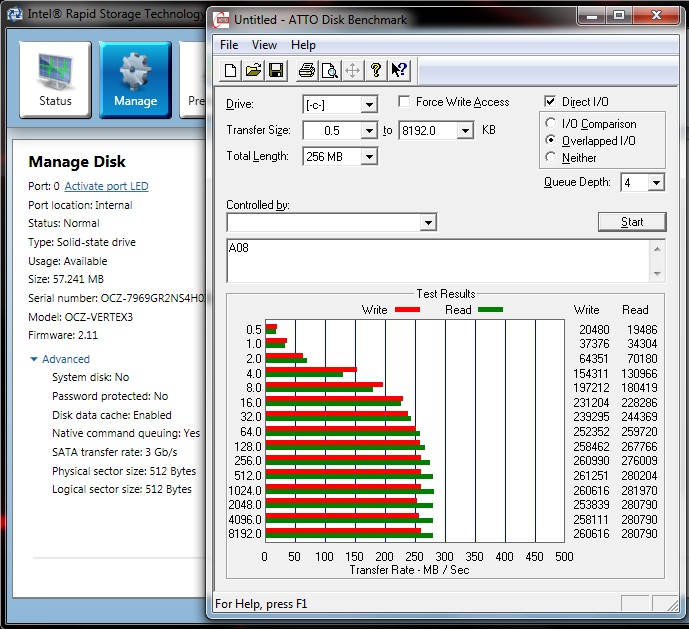Open the File menu
This screenshot has width=689, height=629.
(229, 45)
